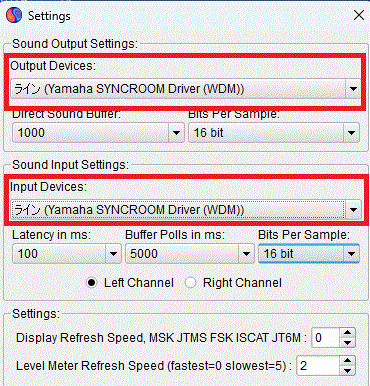
Task: Increase the Display Refresh Speed value
Action: pos(347,333)
